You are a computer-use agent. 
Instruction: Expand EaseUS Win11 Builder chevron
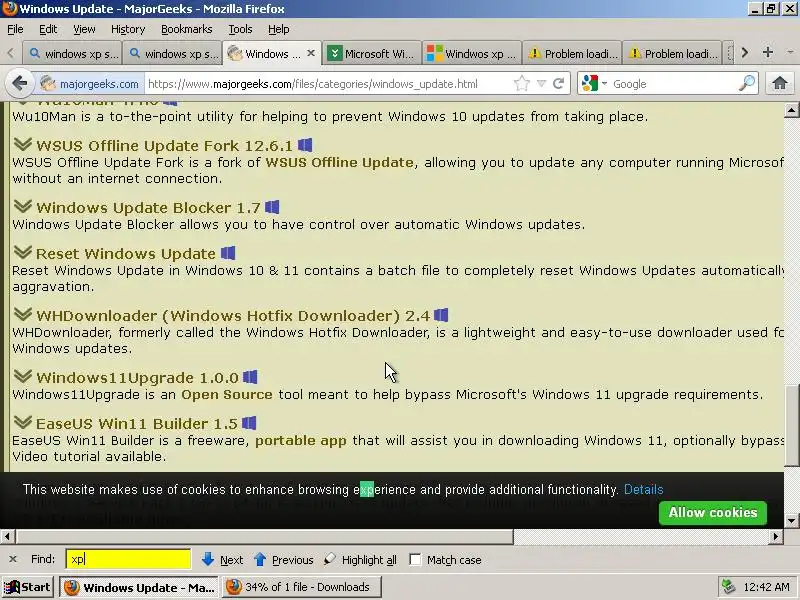22,423
